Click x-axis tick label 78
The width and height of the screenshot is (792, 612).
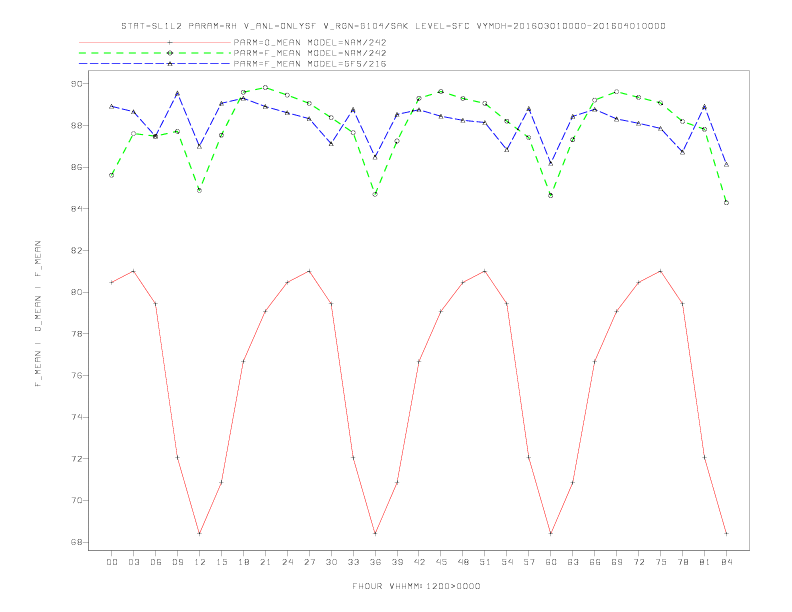(683, 562)
